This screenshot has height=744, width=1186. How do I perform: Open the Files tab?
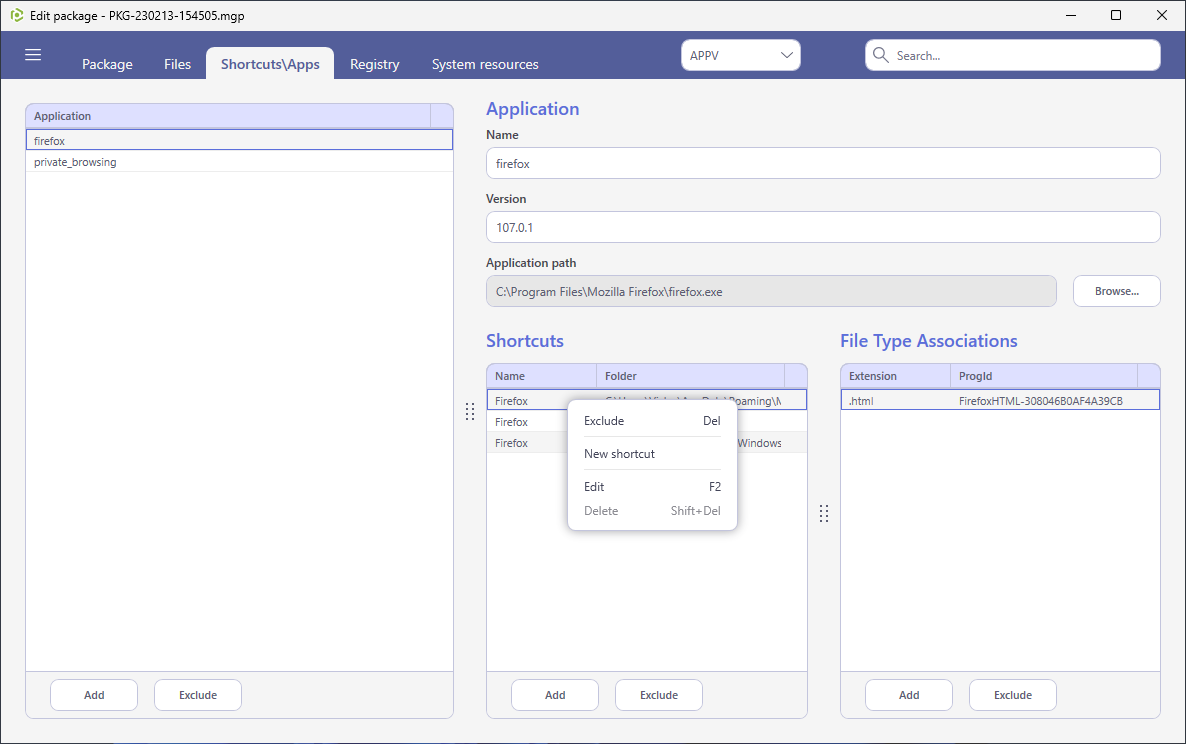[x=178, y=64]
